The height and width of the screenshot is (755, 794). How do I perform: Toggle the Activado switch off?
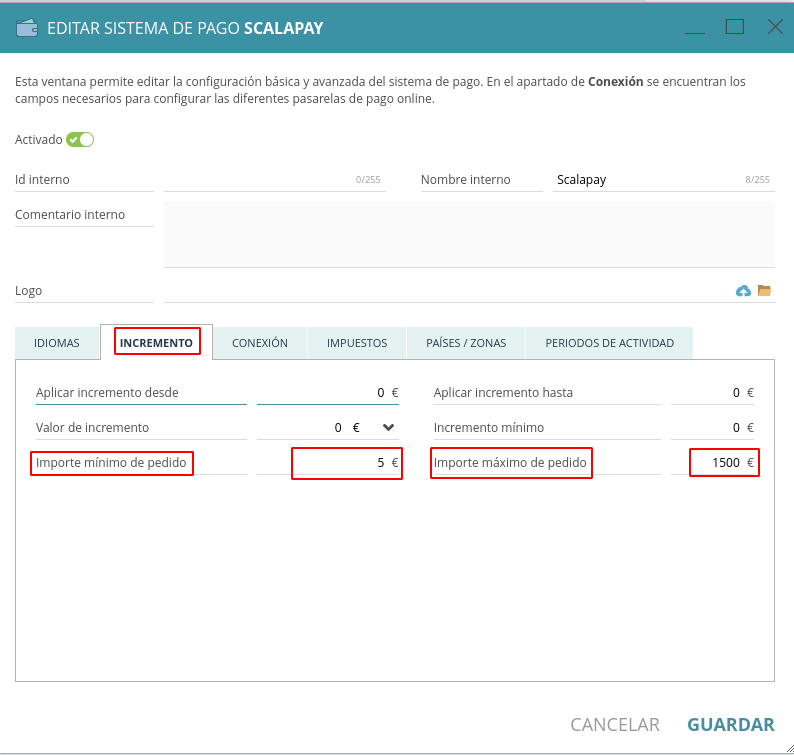point(80,140)
